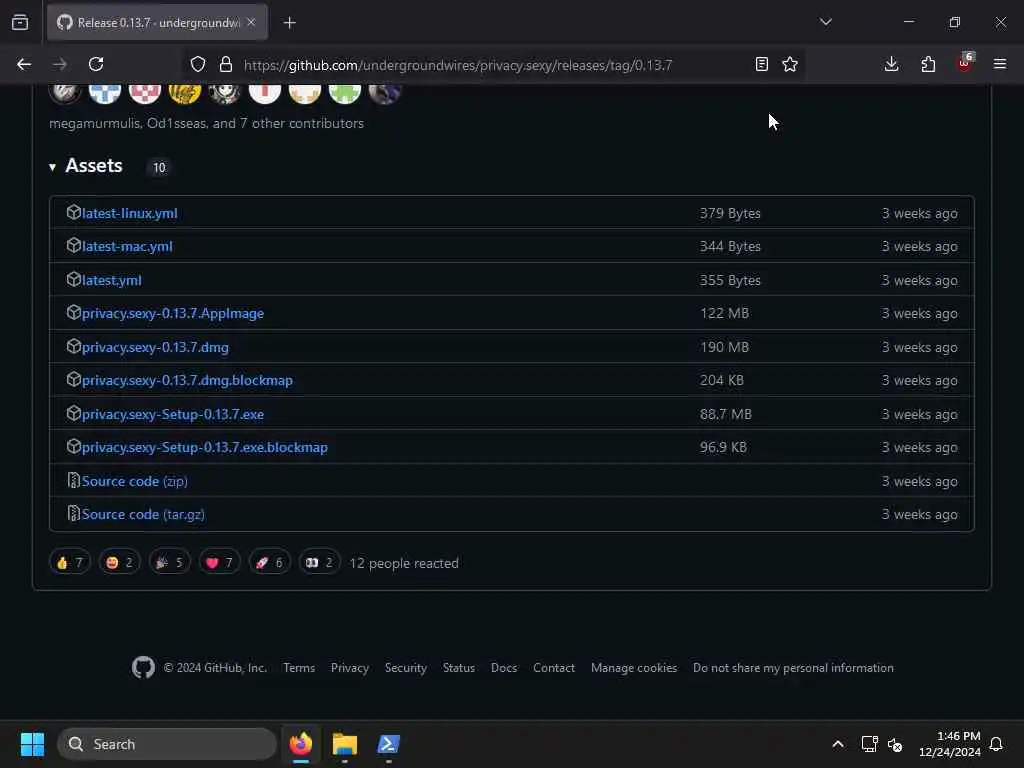Open Firefox application menu

click(1000, 64)
